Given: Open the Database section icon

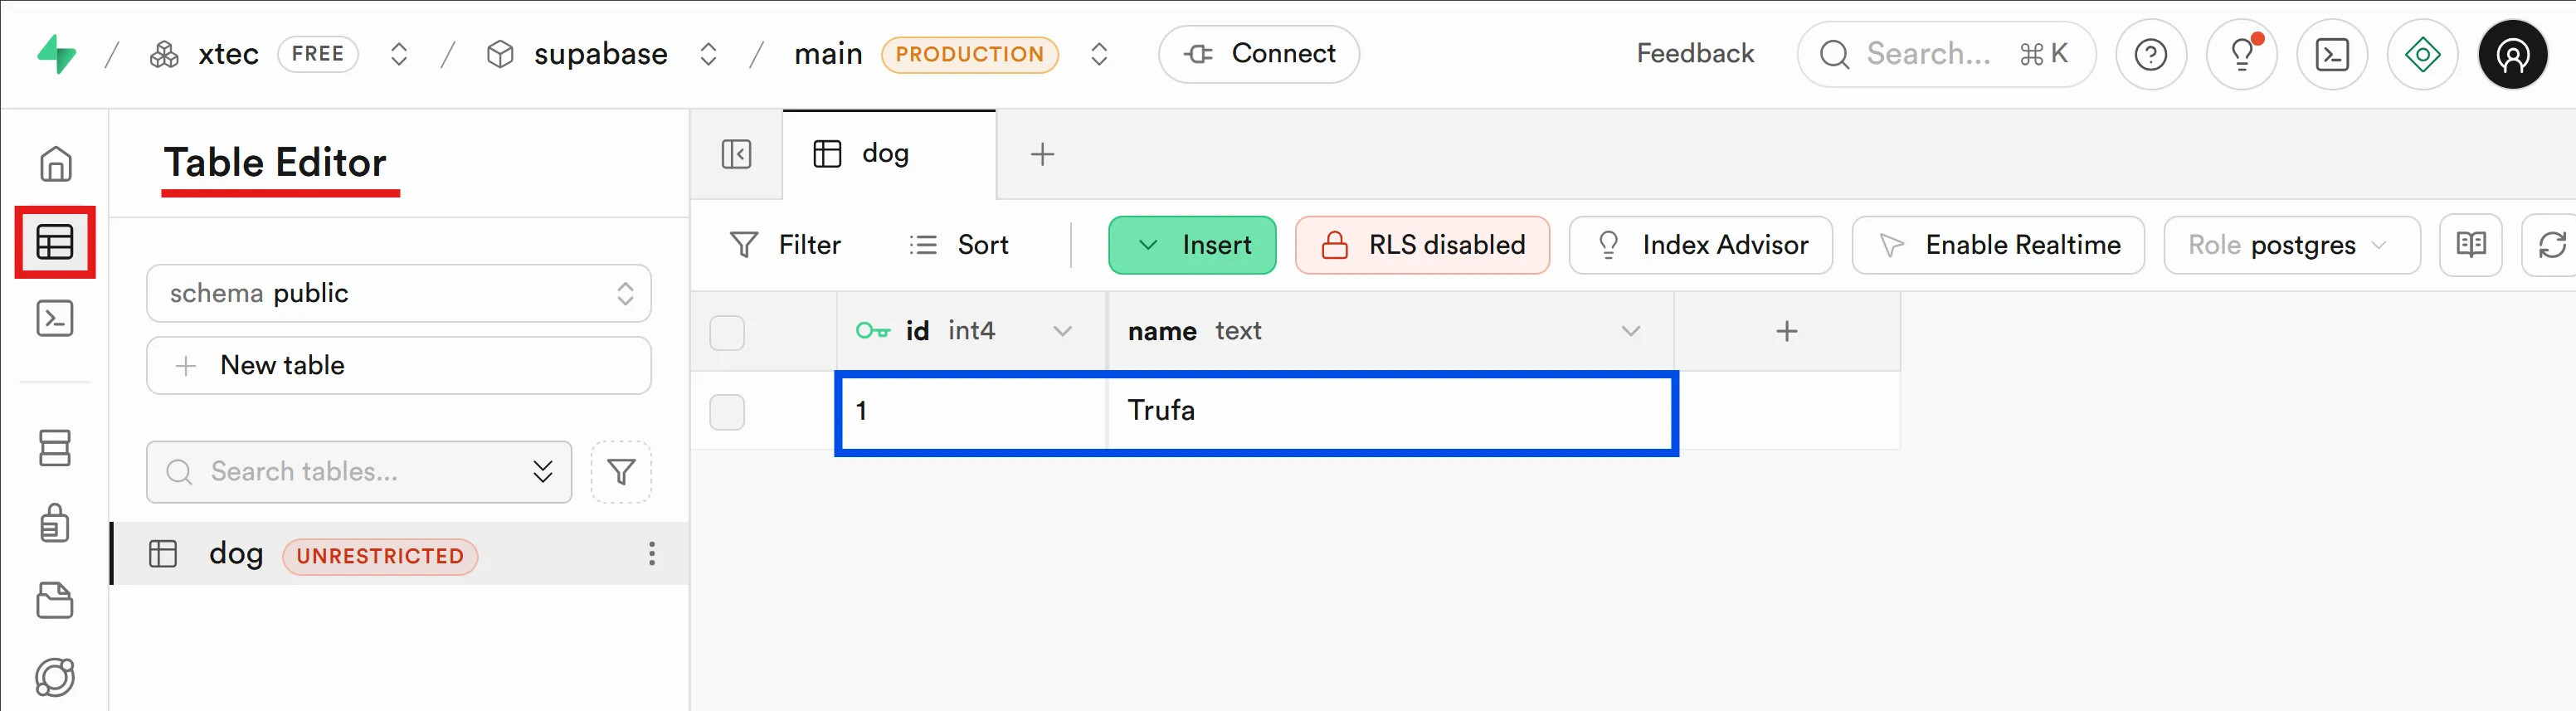Looking at the screenshot, I should [55, 448].
